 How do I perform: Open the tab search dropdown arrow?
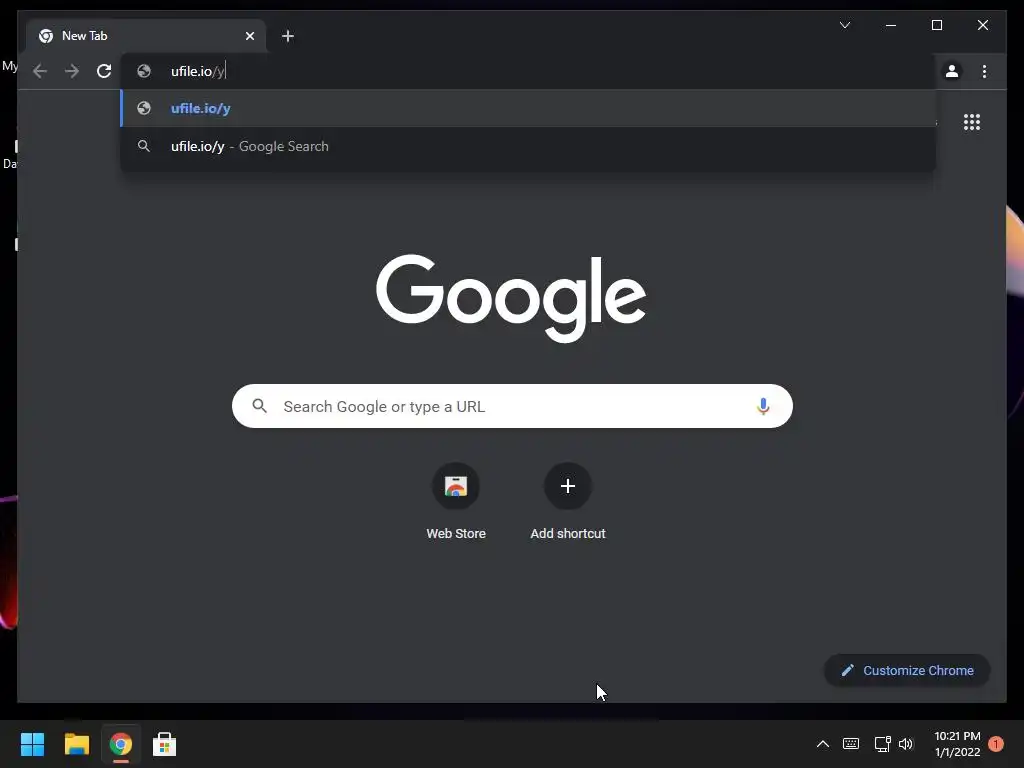coord(844,25)
